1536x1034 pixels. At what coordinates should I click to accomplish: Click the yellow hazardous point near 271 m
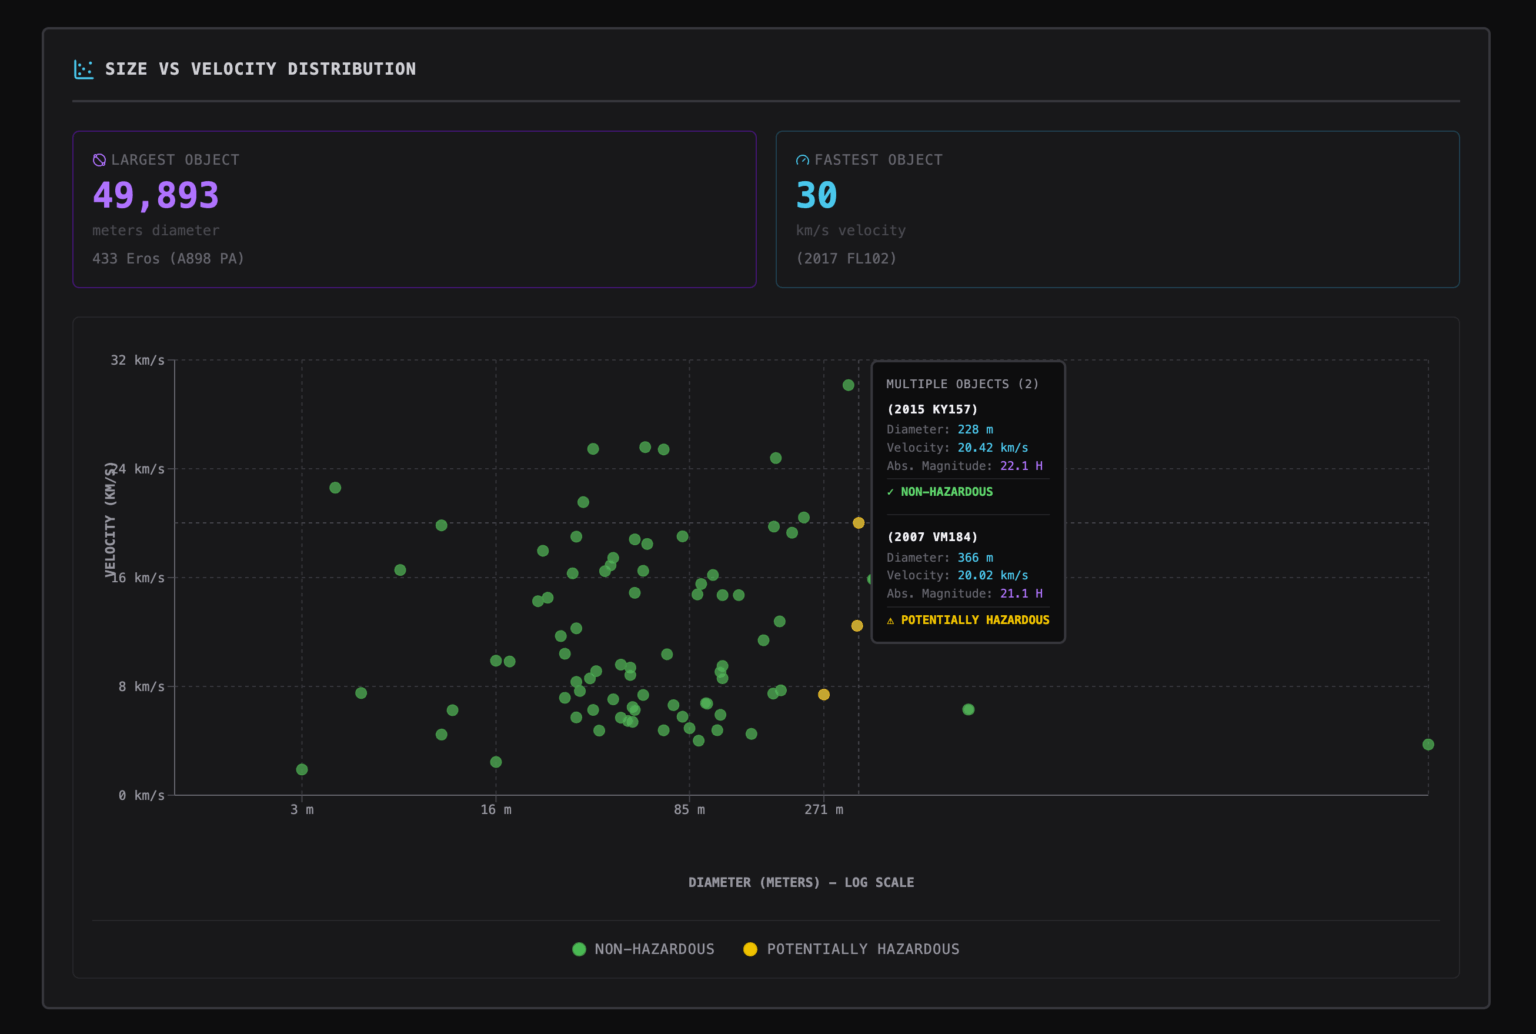pyautogui.click(x=823, y=694)
